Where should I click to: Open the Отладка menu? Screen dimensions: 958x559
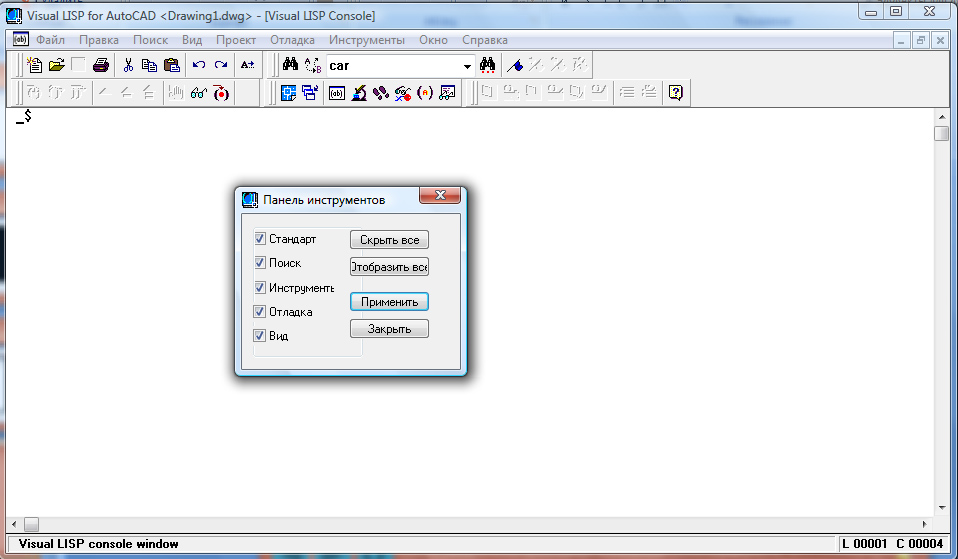pyautogui.click(x=293, y=40)
